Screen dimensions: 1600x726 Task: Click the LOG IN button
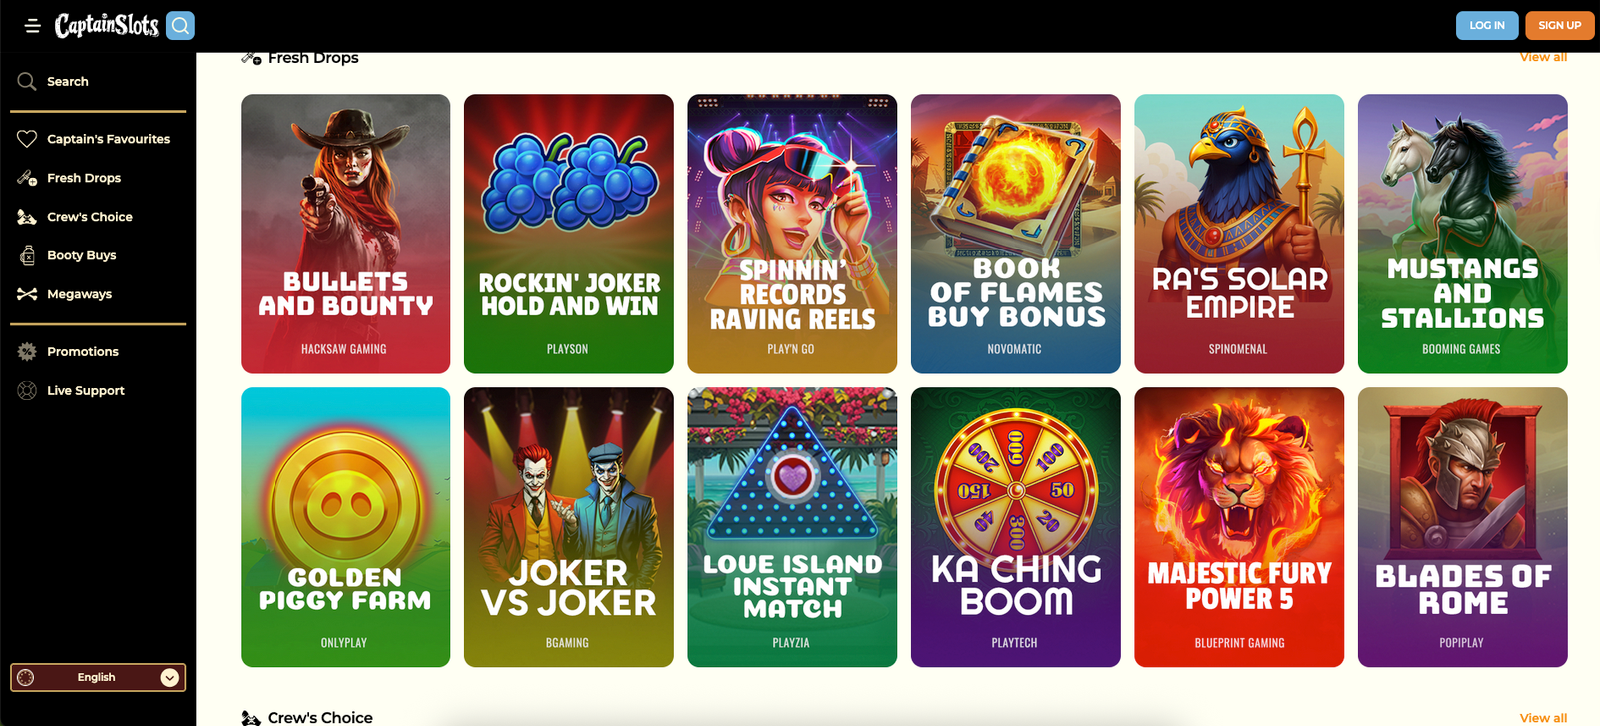1487,26
